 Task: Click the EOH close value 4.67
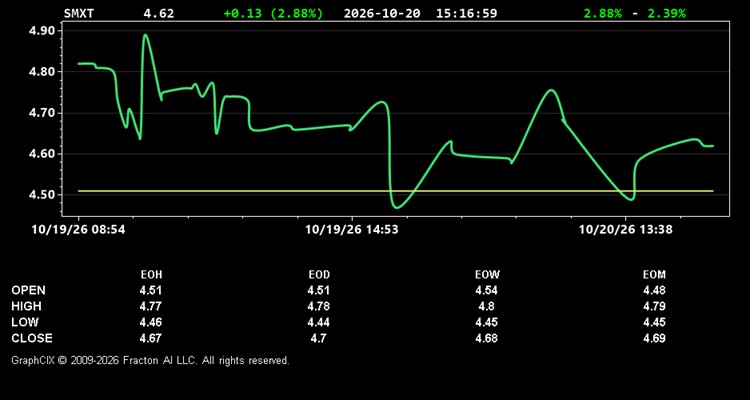(x=151, y=338)
